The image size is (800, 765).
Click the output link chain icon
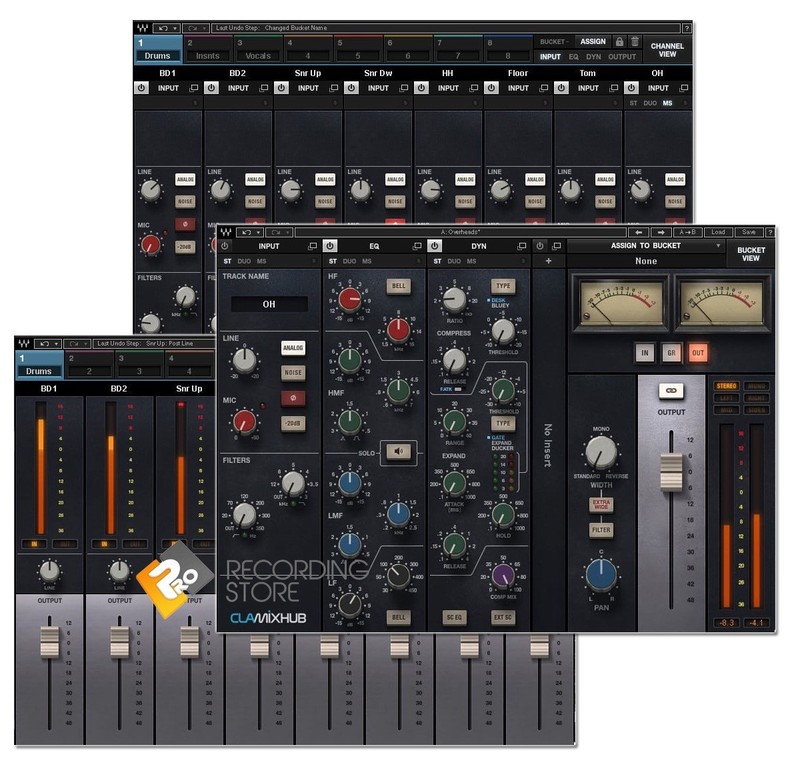pos(671,390)
